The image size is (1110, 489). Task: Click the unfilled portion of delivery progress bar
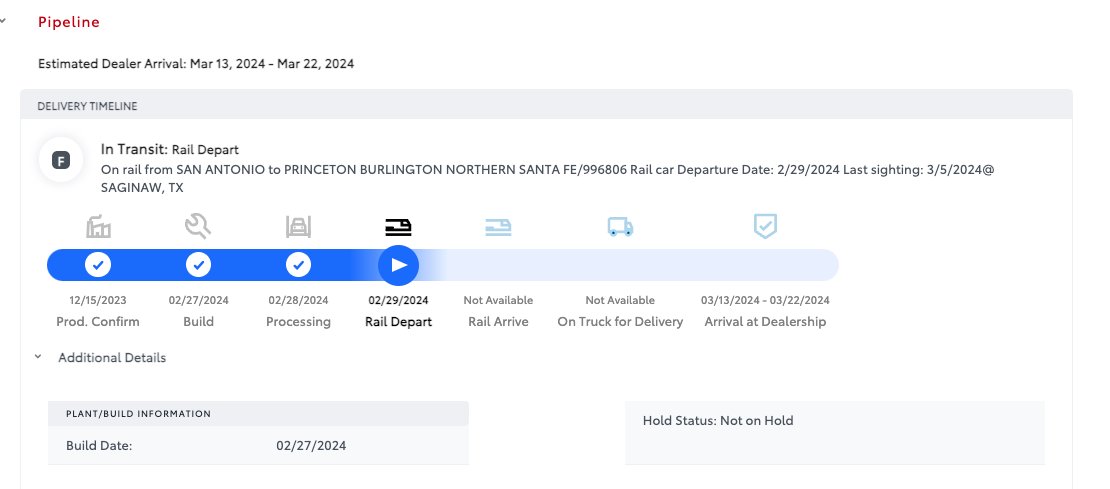[637, 265]
